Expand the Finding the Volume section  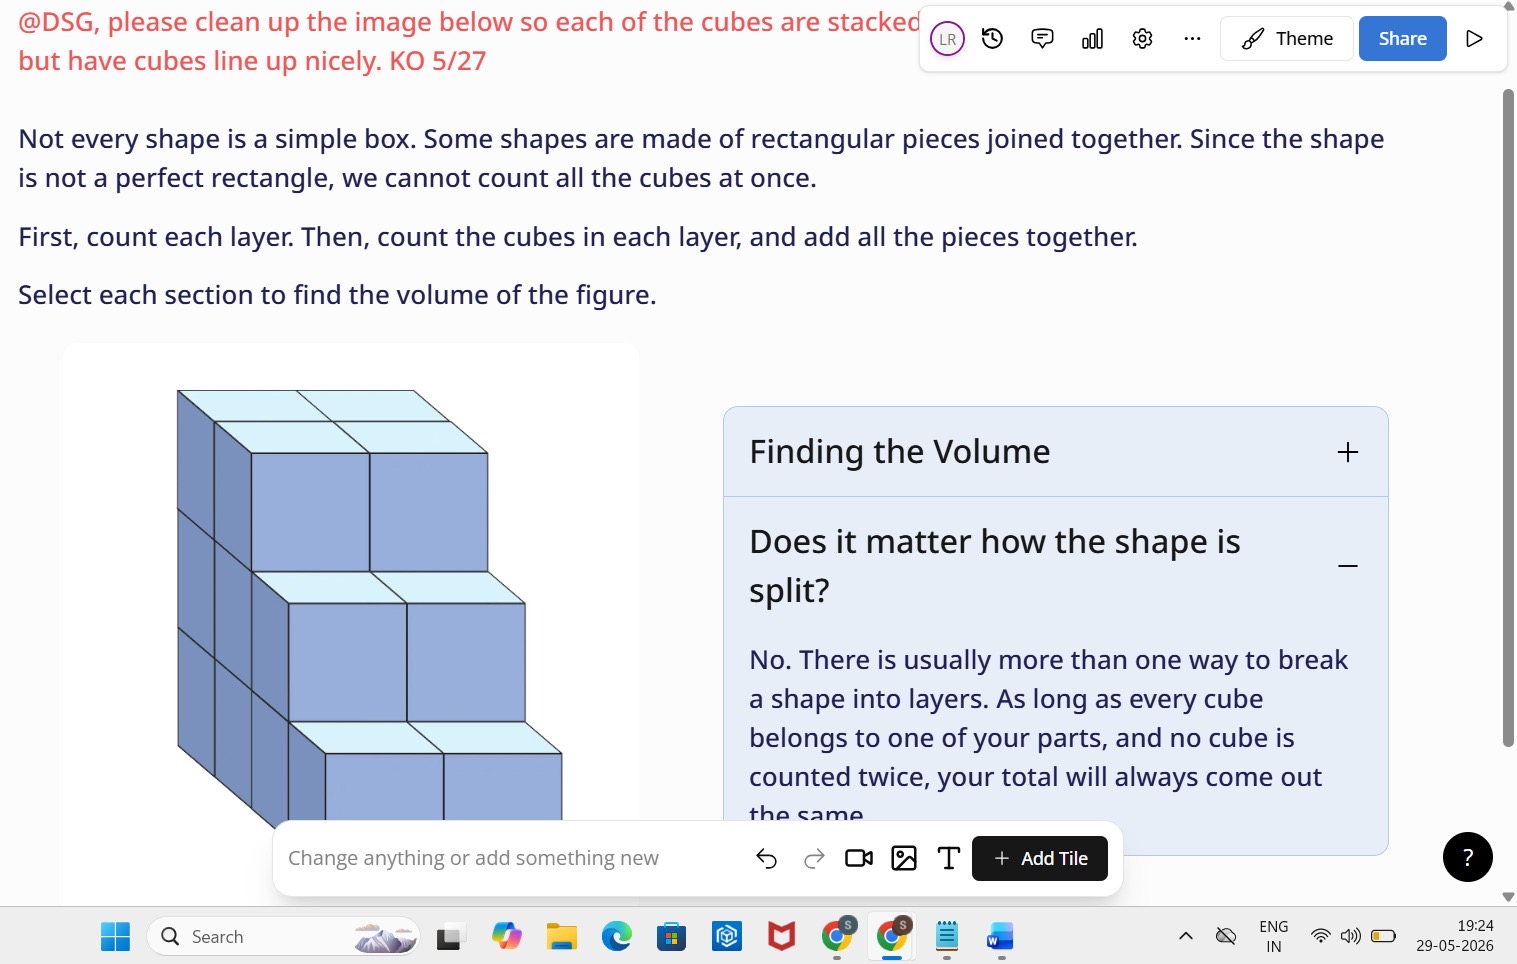(x=1347, y=452)
